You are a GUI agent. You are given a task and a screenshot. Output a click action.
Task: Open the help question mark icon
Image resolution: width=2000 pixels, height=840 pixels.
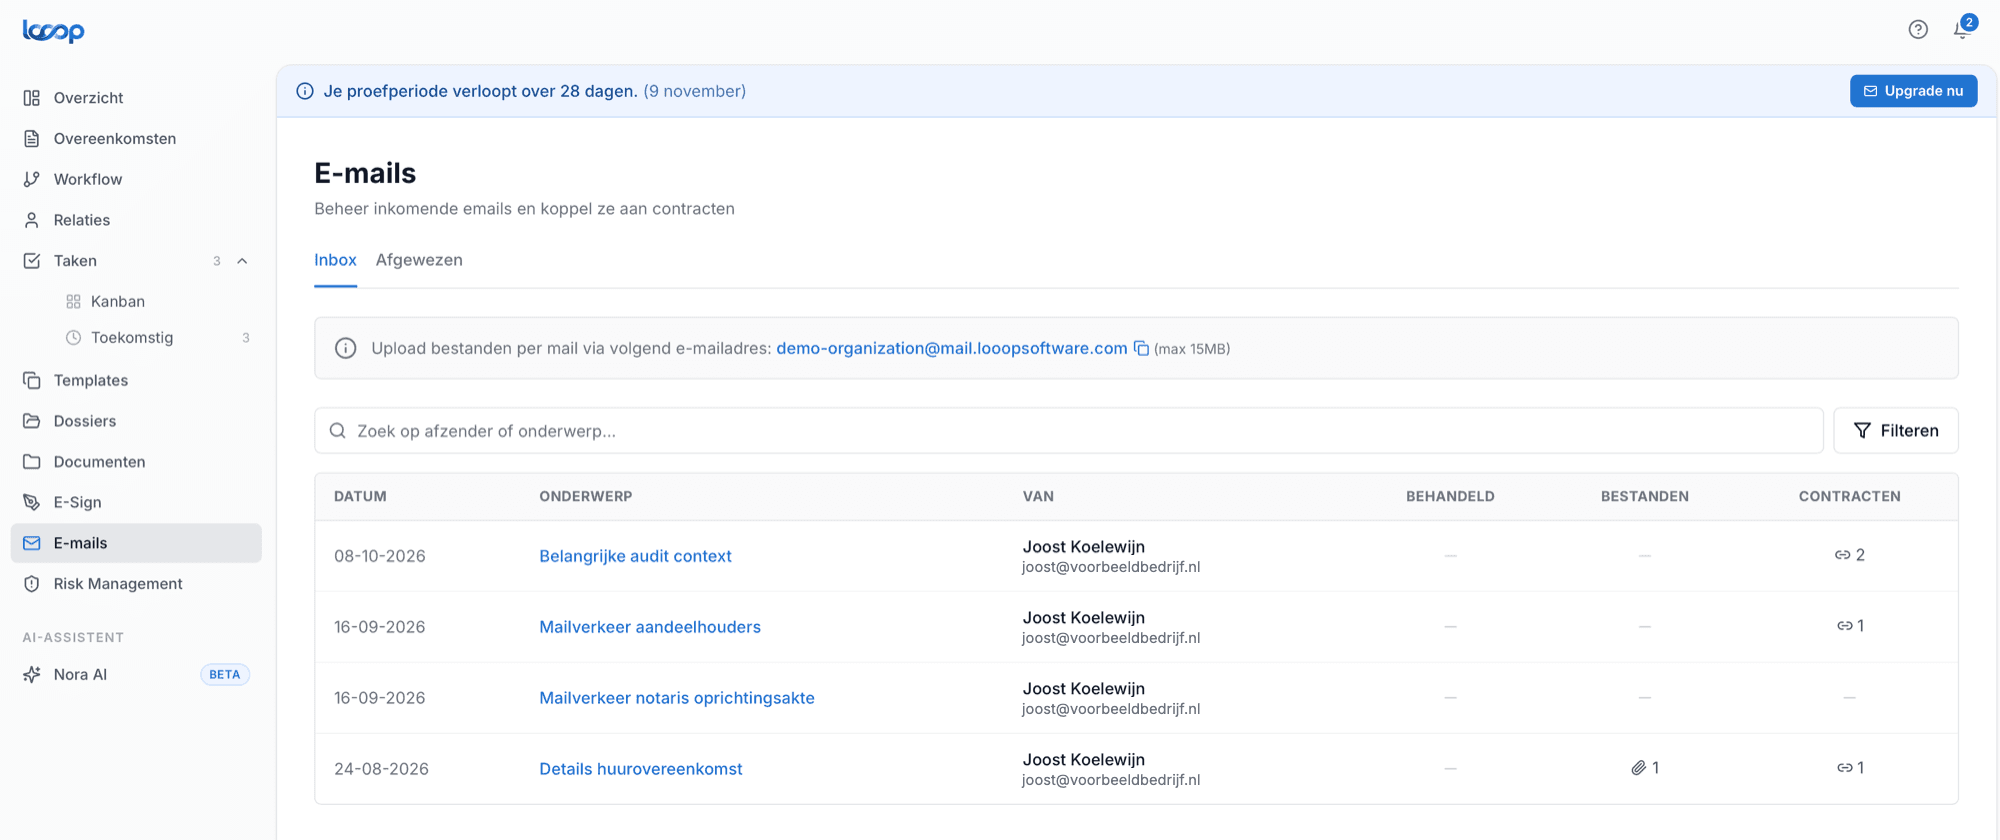pyautogui.click(x=1917, y=30)
